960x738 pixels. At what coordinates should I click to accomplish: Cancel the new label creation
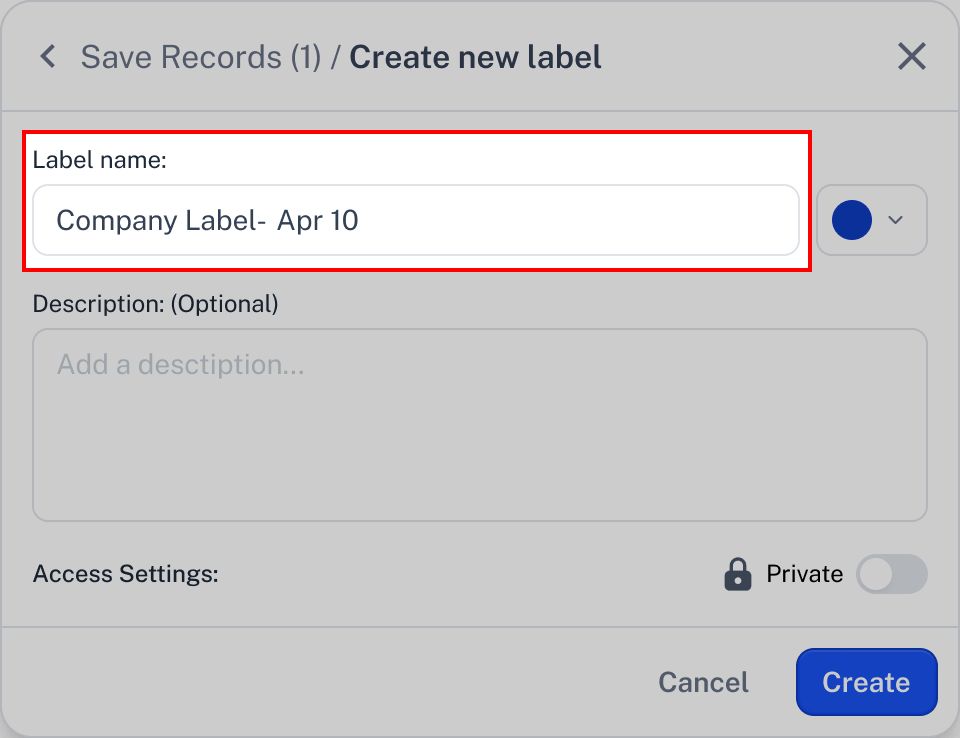click(703, 682)
